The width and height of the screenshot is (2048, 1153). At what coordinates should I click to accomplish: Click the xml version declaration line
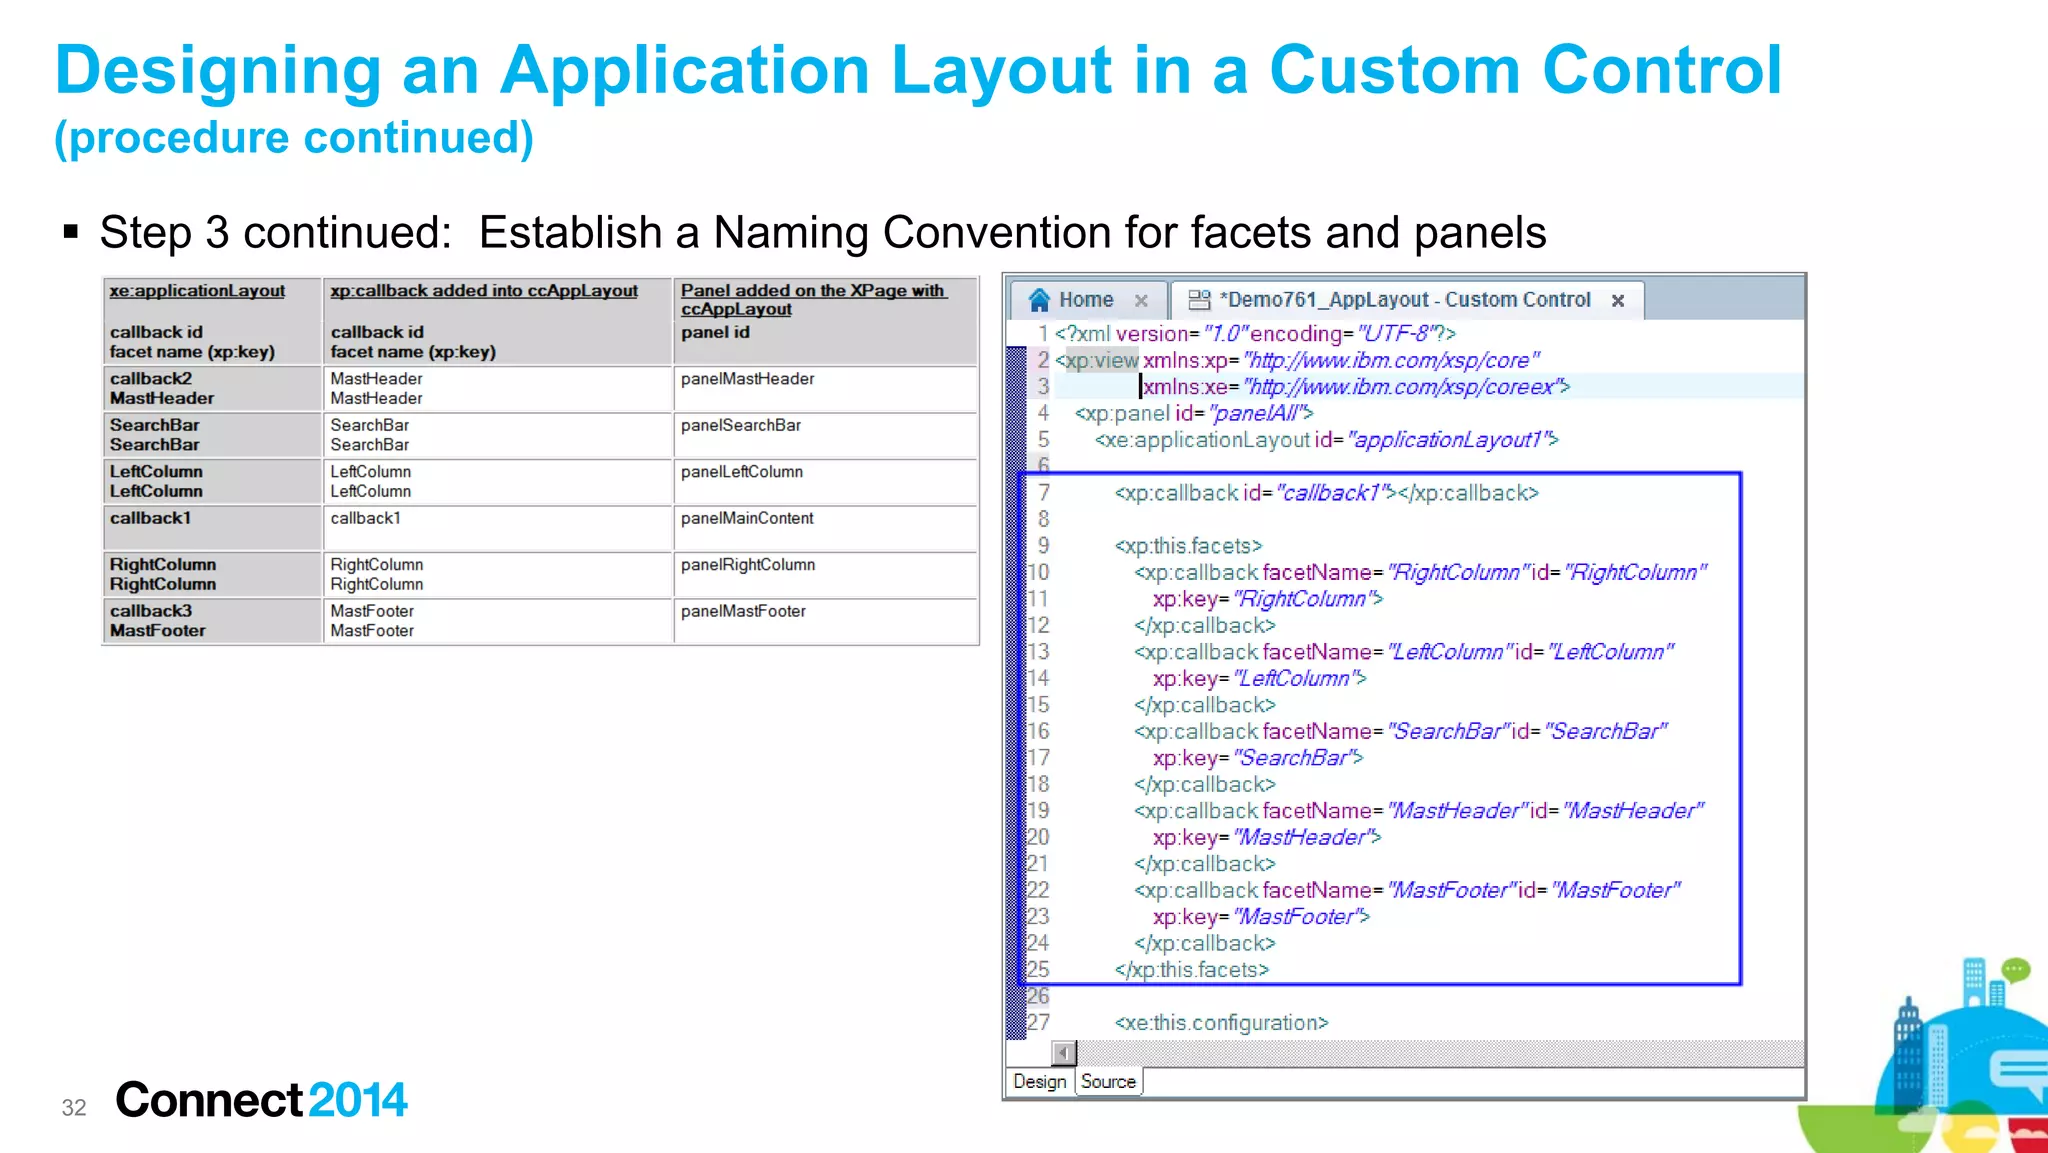pyautogui.click(x=1255, y=334)
